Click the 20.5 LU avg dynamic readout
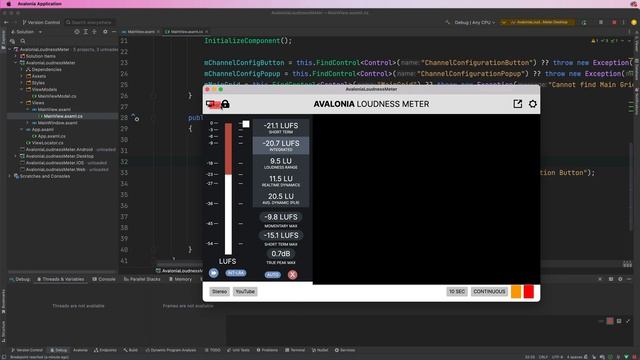 click(281, 198)
